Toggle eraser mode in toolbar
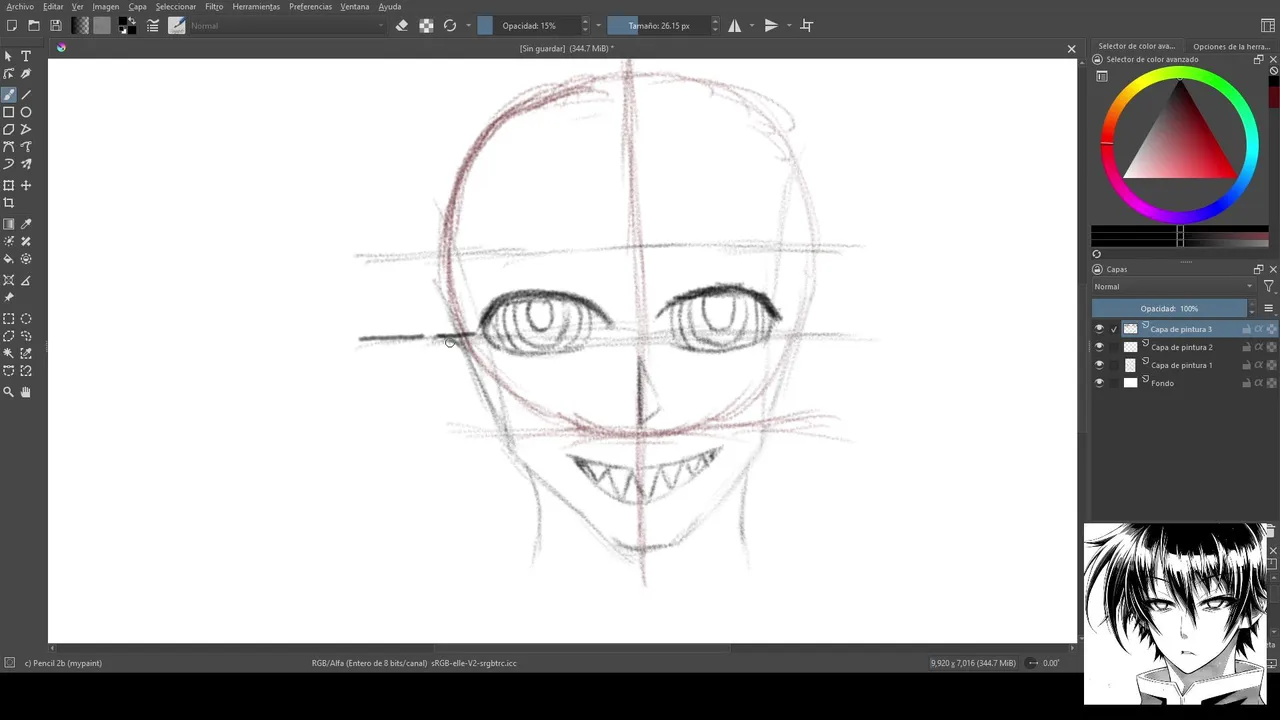The height and width of the screenshot is (720, 1280). pos(402,26)
